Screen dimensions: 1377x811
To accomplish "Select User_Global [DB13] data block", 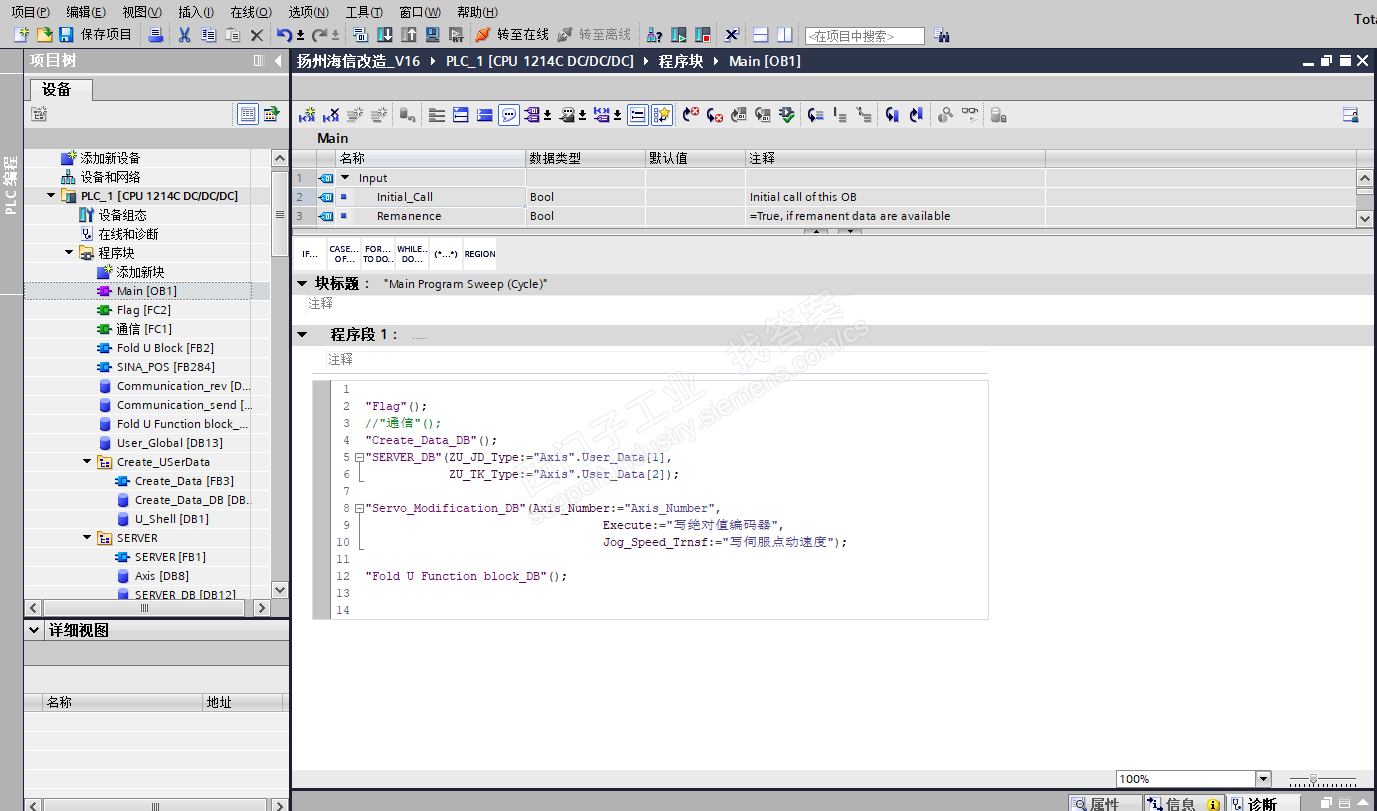I will [x=169, y=443].
